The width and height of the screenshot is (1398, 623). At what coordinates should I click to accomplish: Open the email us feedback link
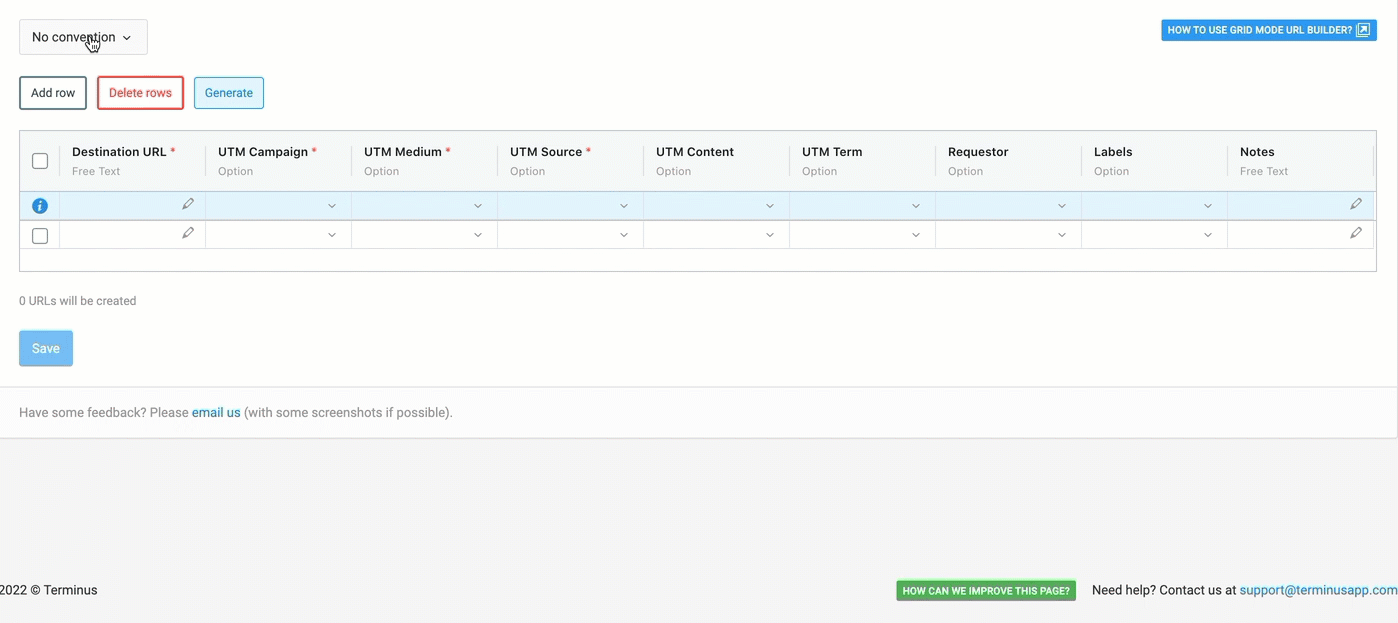pos(215,411)
